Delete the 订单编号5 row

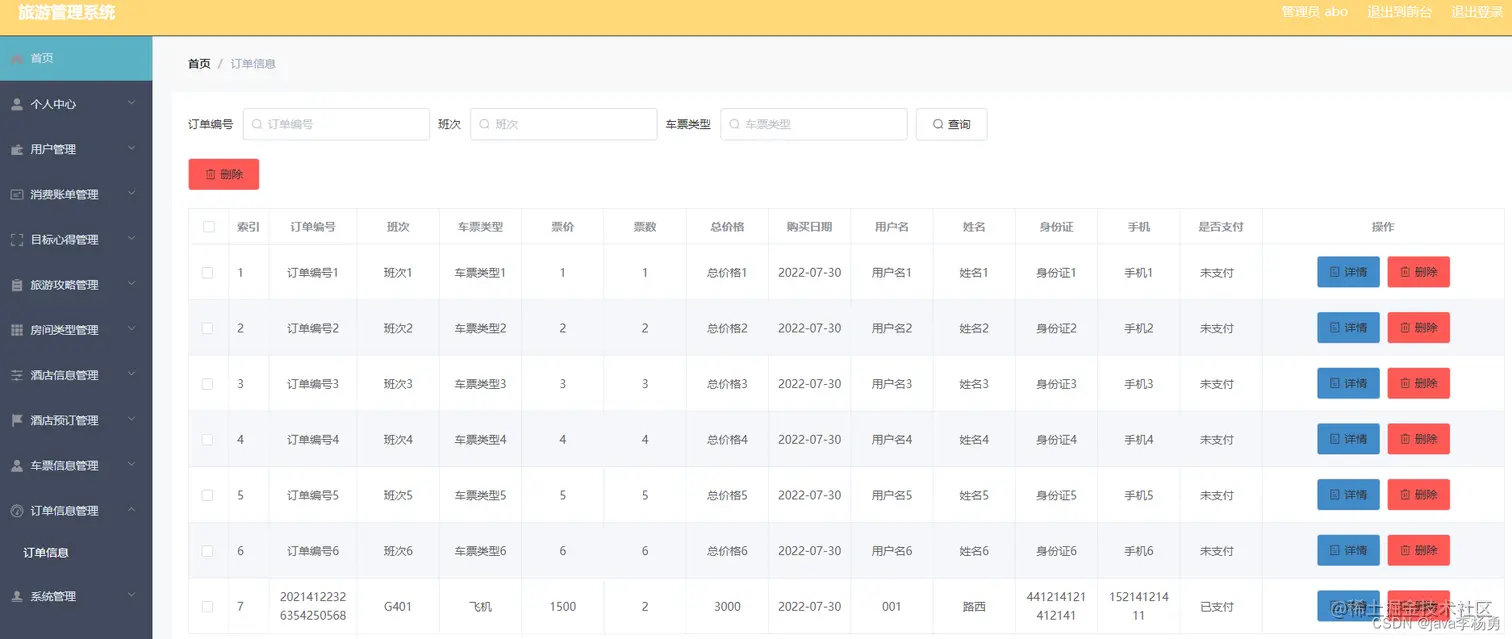coord(1418,495)
